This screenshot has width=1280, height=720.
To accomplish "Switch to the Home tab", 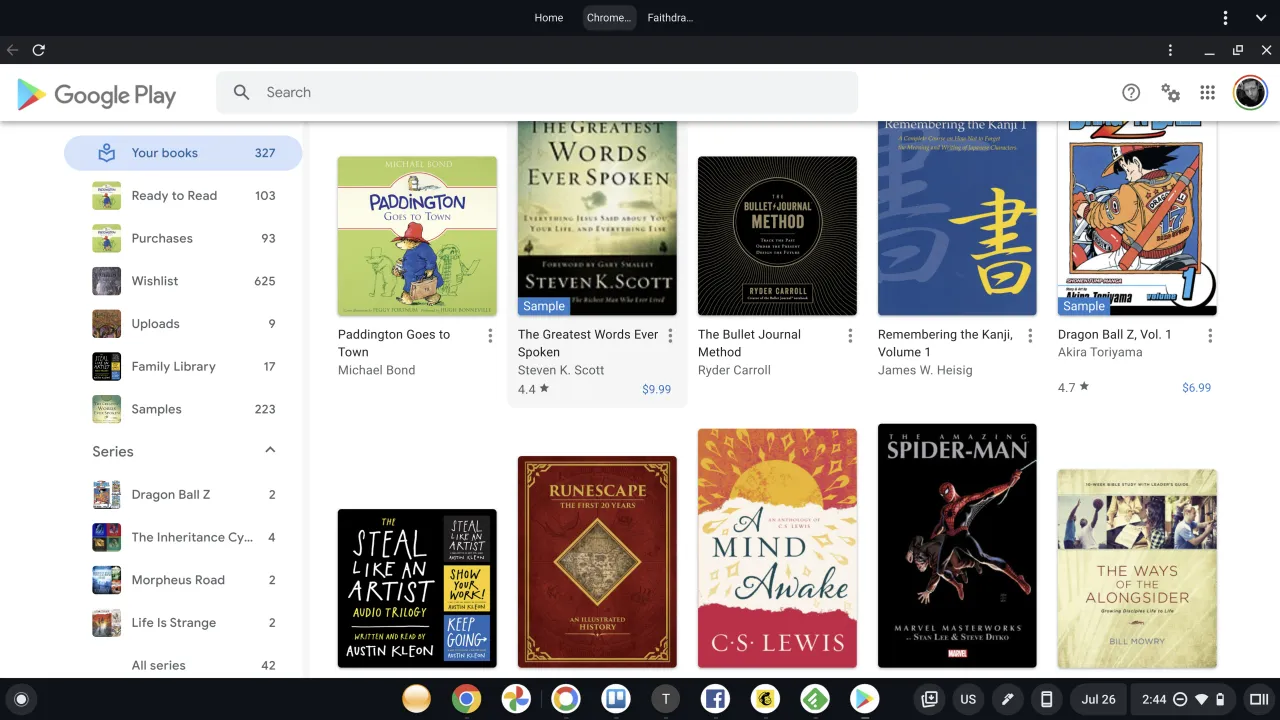I will tap(548, 17).
